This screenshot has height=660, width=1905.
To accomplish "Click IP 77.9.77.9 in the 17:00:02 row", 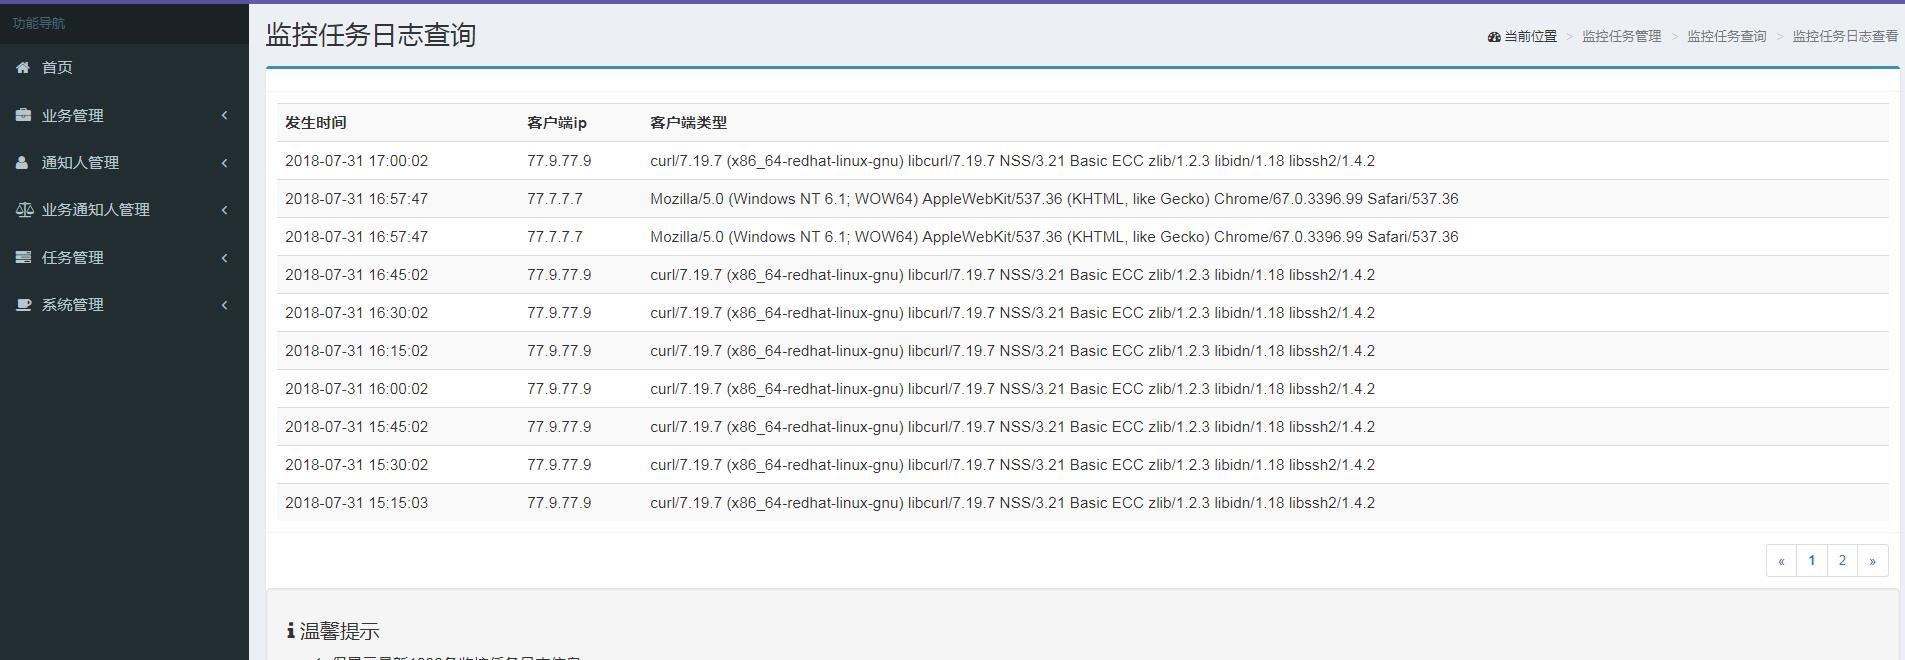I will [x=559, y=161].
